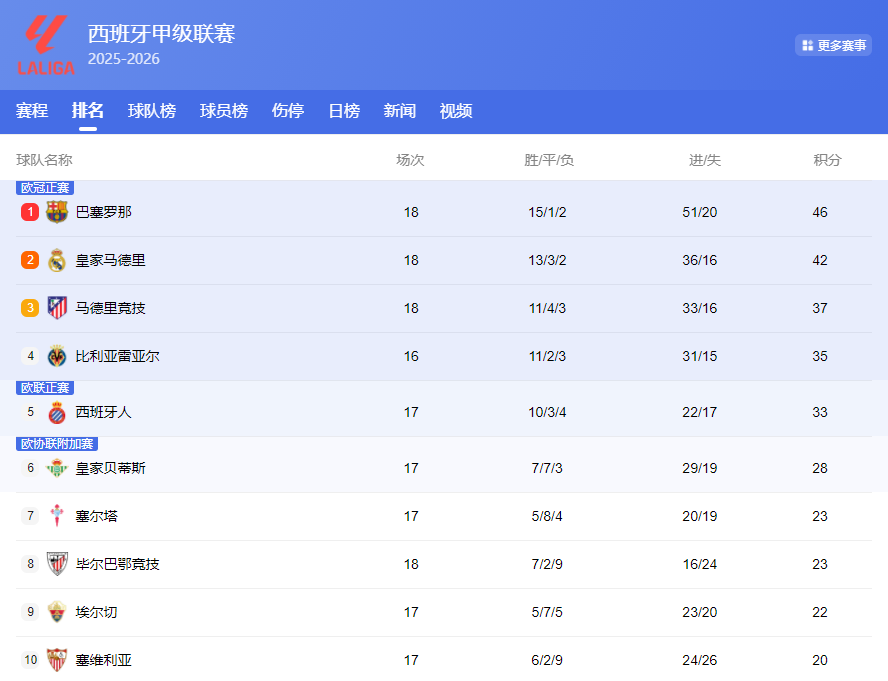The height and width of the screenshot is (681, 888).
Task: Click the yellow rank 3 badge
Action: (30, 308)
